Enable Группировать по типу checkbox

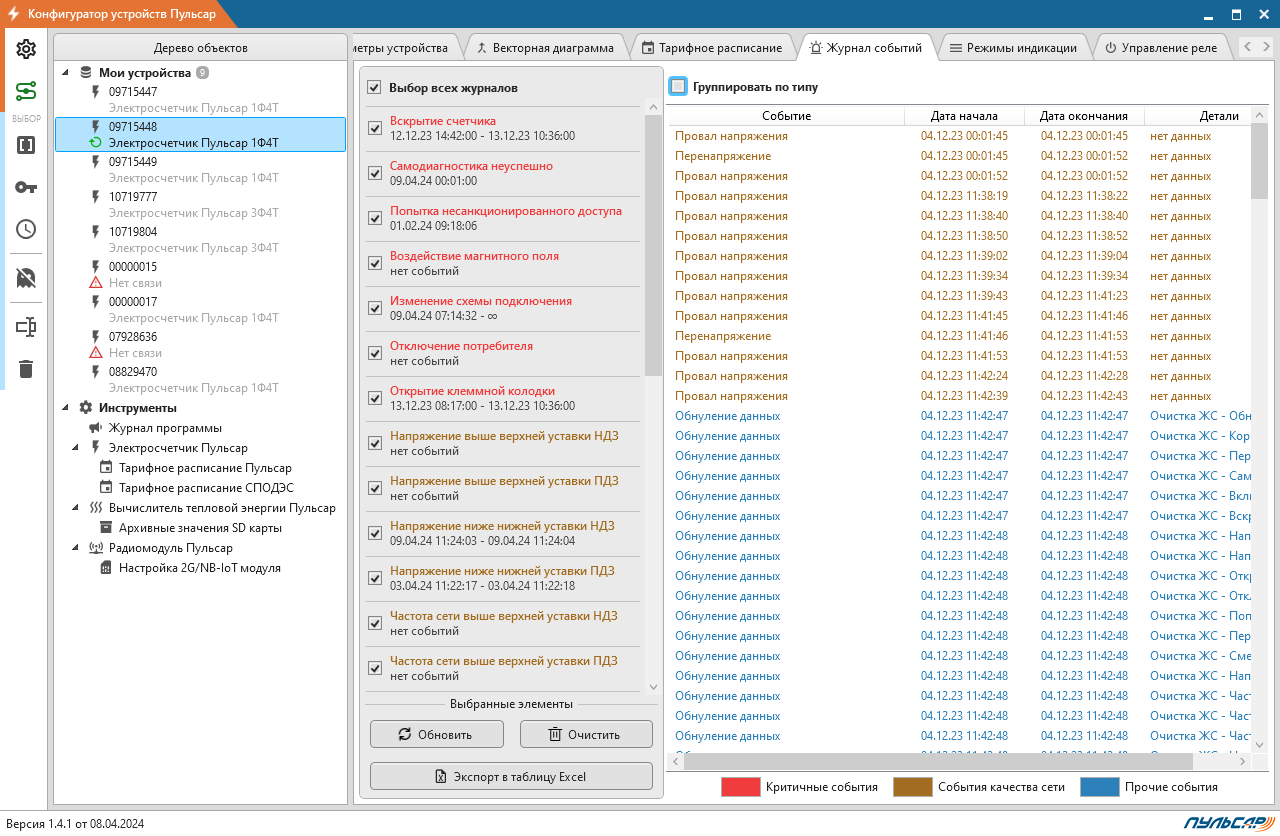click(x=679, y=87)
